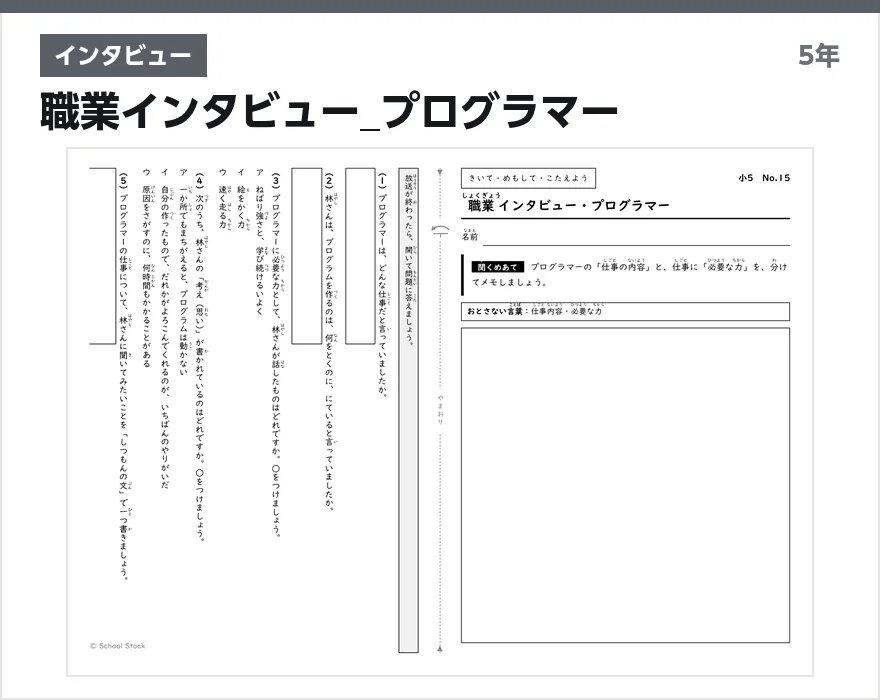Click question (2) about 林さん

click(329, 341)
